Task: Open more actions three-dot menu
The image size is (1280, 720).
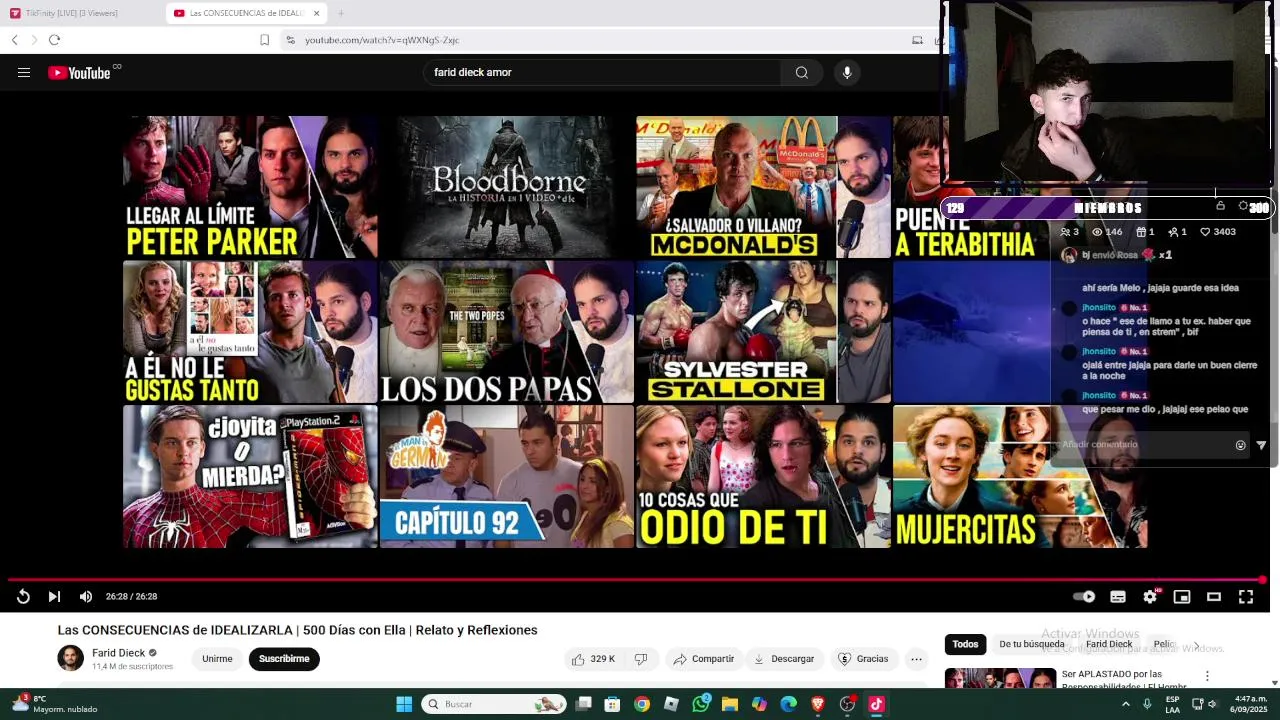Action: tap(916, 659)
